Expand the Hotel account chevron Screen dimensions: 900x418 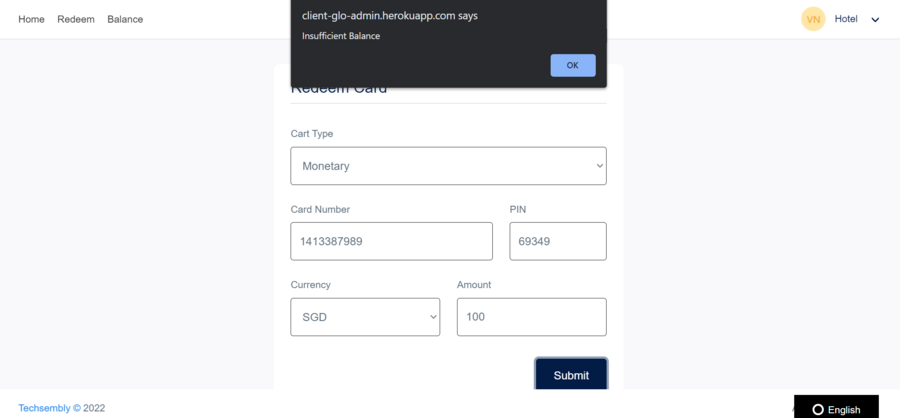pyautogui.click(x=875, y=20)
